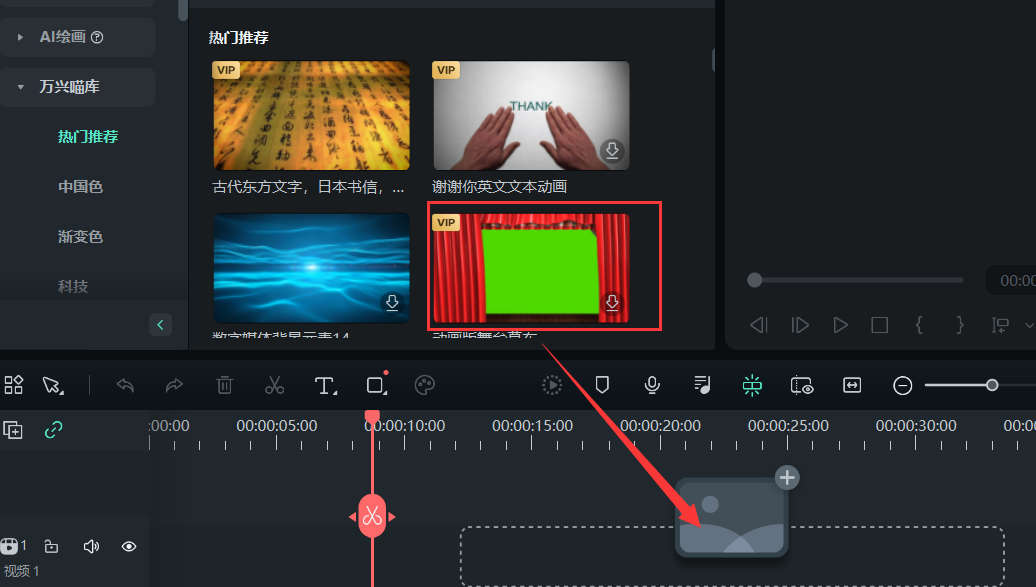Select the Text tool in the toolbar
Viewport: 1036px width, 587px height.
(x=326, y=385)
